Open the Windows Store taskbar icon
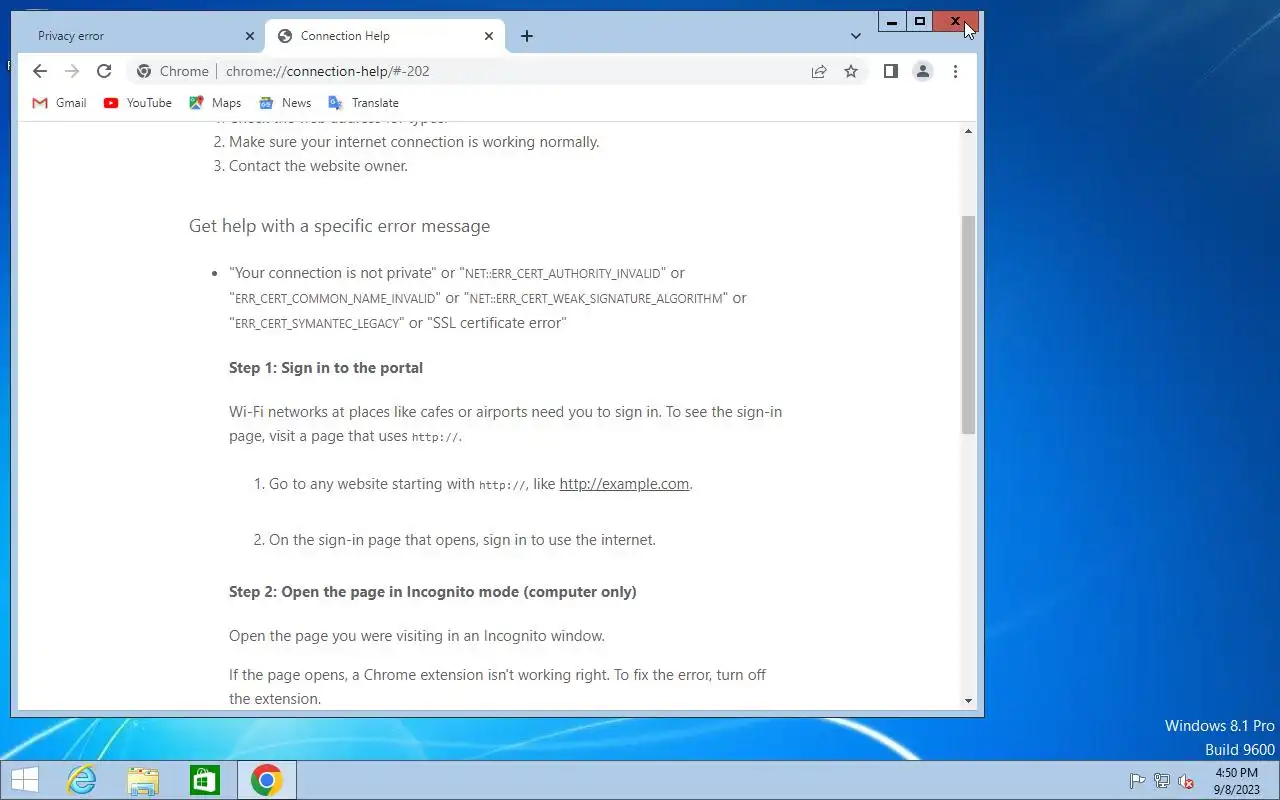This screenshot has width=1280, height=800. 205,780
